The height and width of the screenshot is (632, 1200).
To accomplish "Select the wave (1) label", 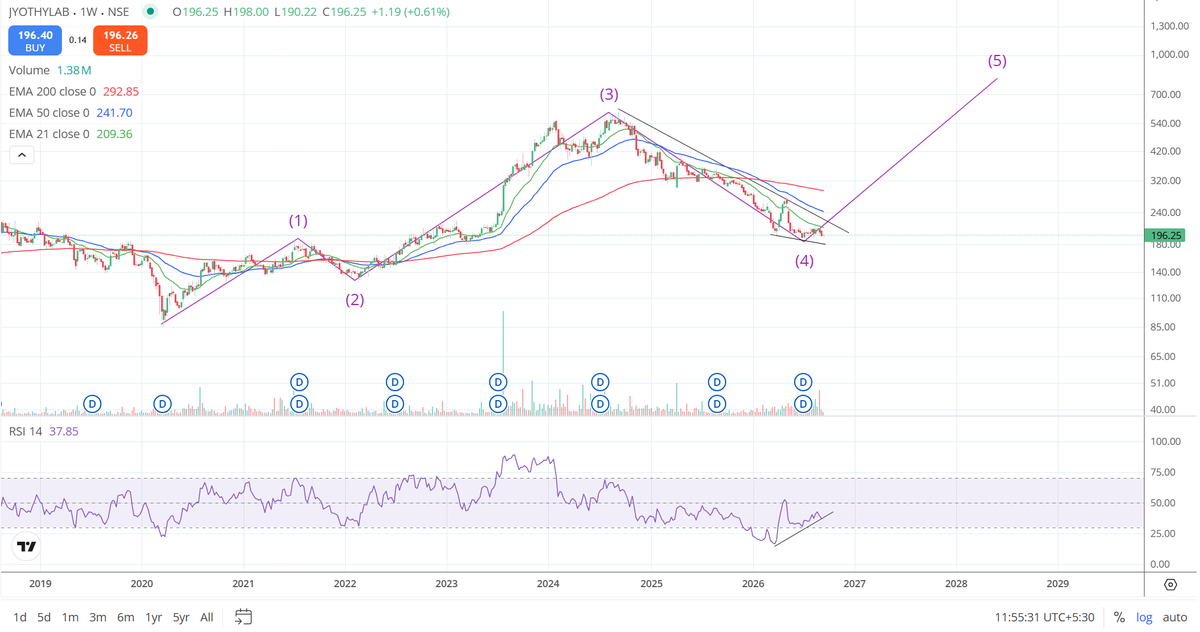I will point(298,220).
